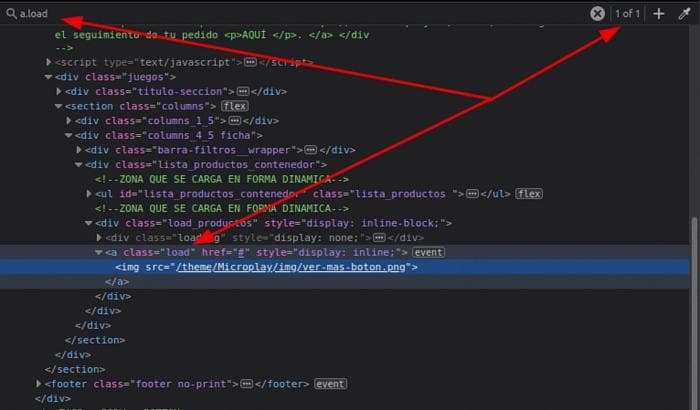Image resolution: width=700 pixels, height=410 pixels.
Task: Click the plus icon to create new node
Action: click(658, 14)
